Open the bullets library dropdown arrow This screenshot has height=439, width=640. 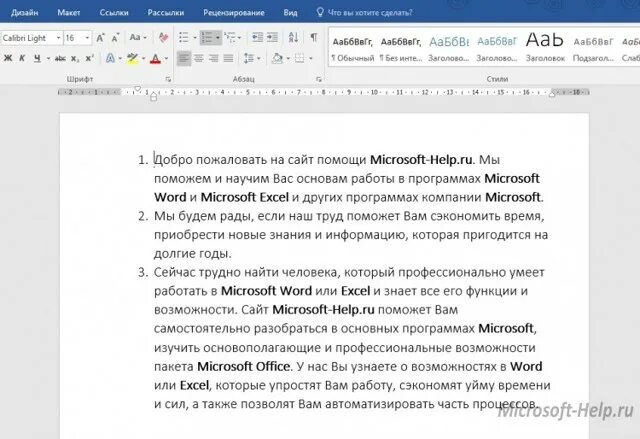point(195,38)
